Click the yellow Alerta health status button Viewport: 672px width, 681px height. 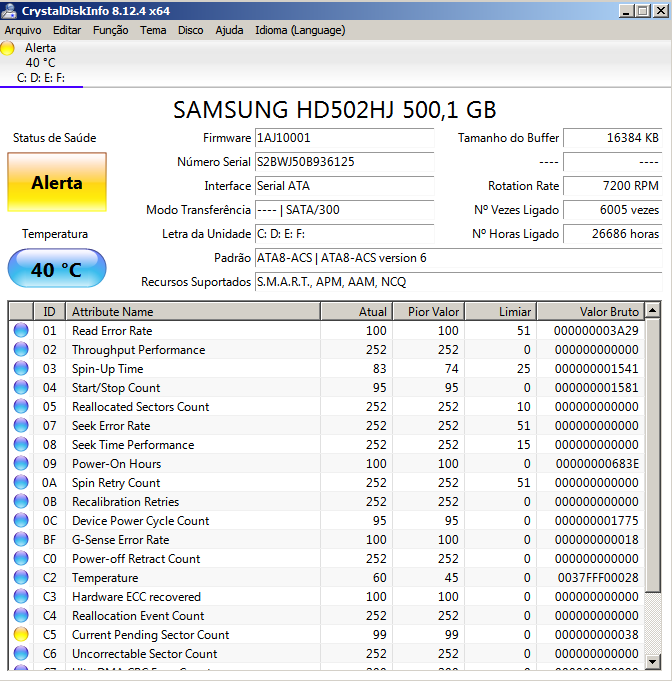point(57,182)
